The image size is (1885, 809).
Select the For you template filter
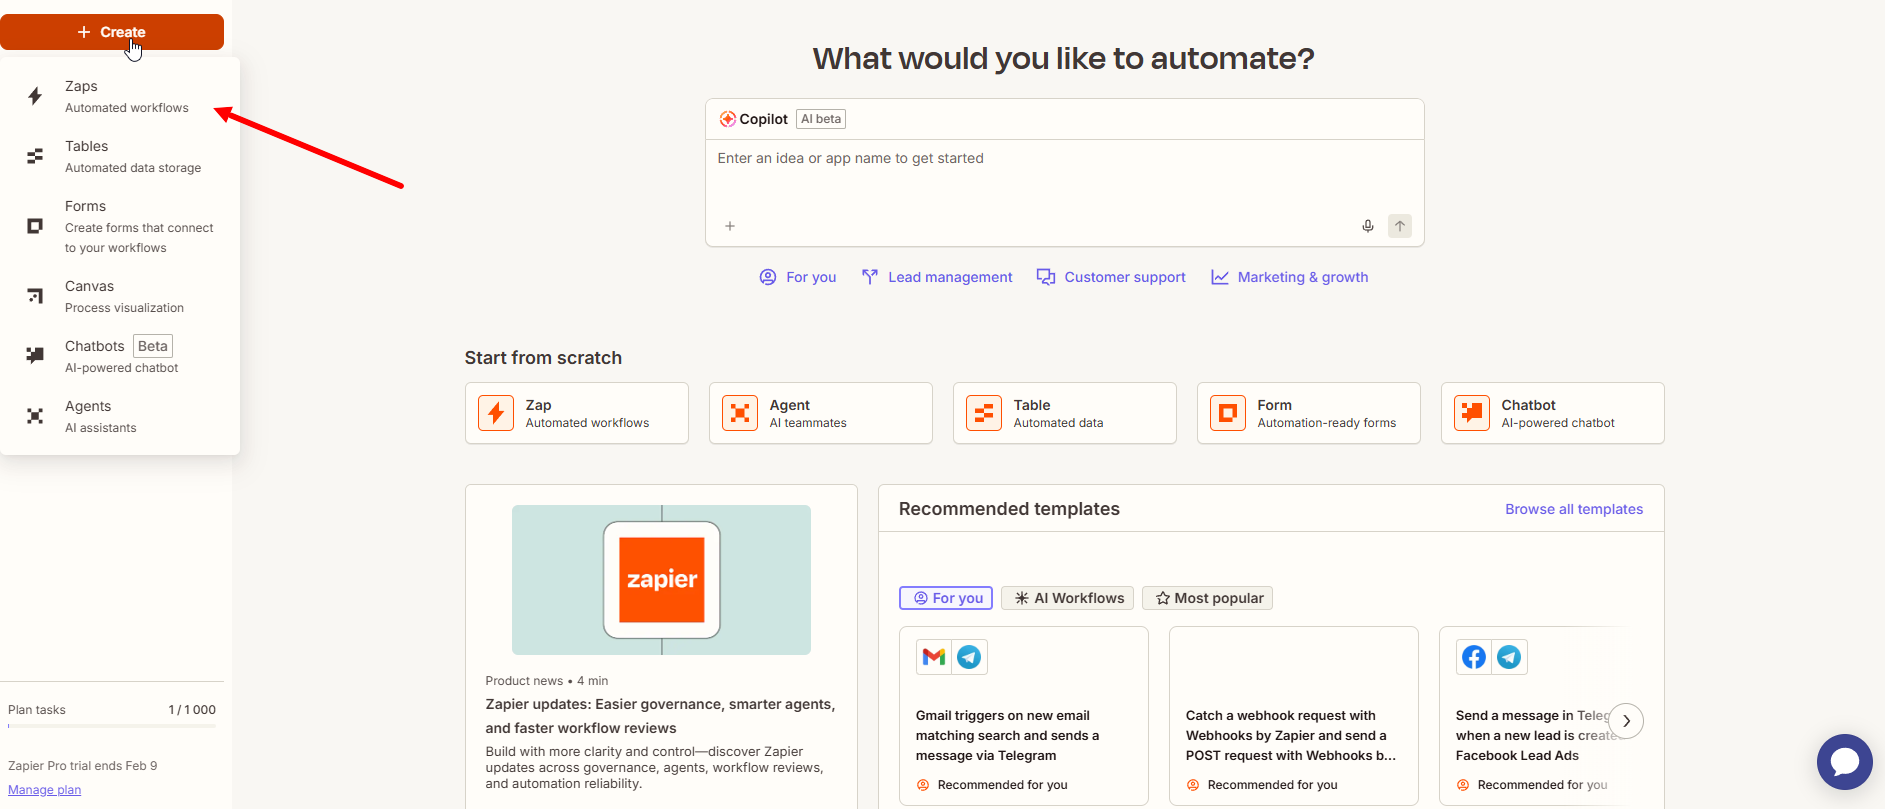pos(946,598)
